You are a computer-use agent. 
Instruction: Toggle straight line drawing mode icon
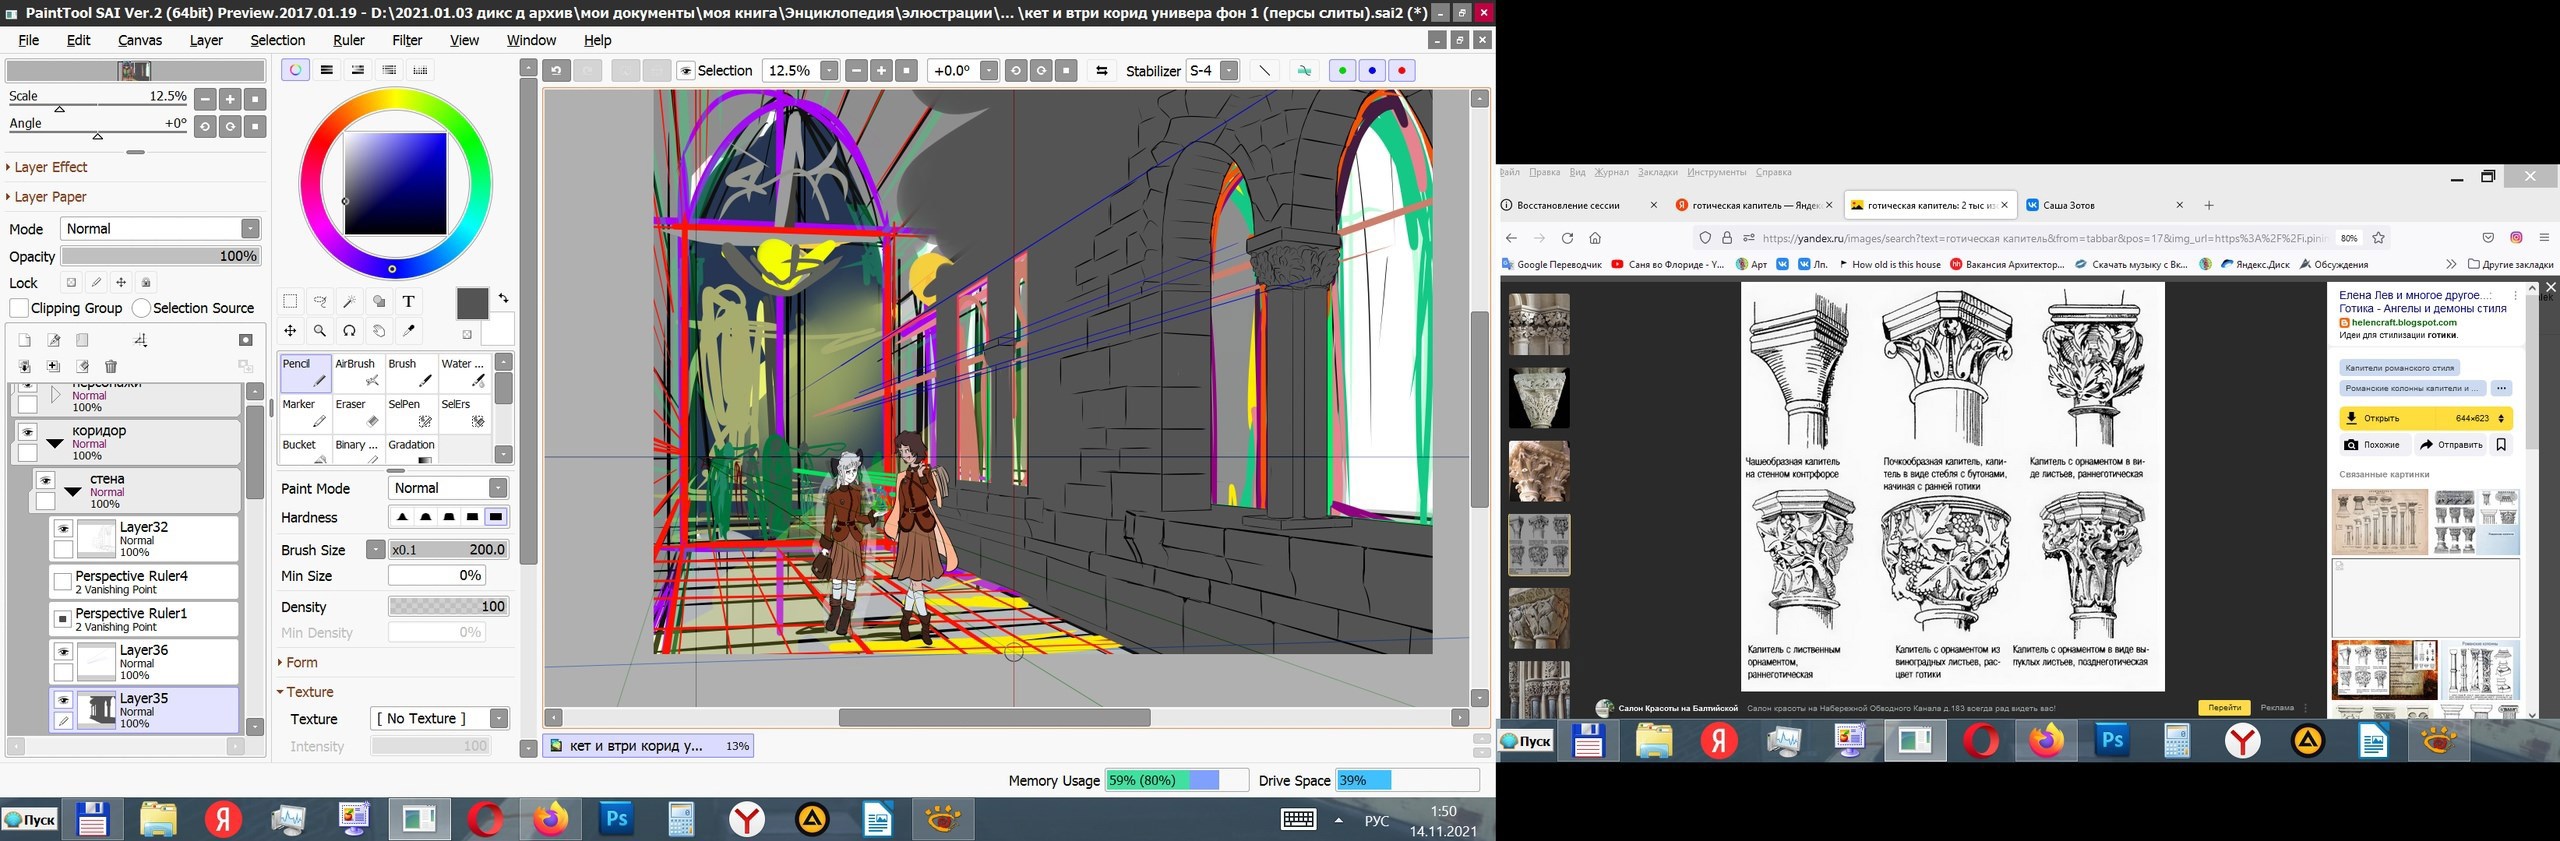point(1265,71)
